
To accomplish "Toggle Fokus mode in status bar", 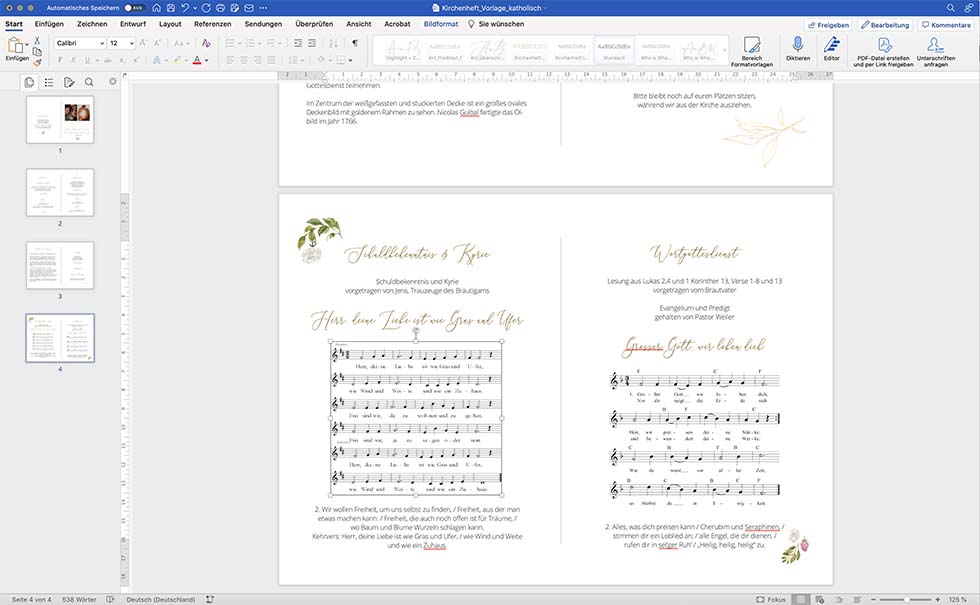I will (771, 599).
